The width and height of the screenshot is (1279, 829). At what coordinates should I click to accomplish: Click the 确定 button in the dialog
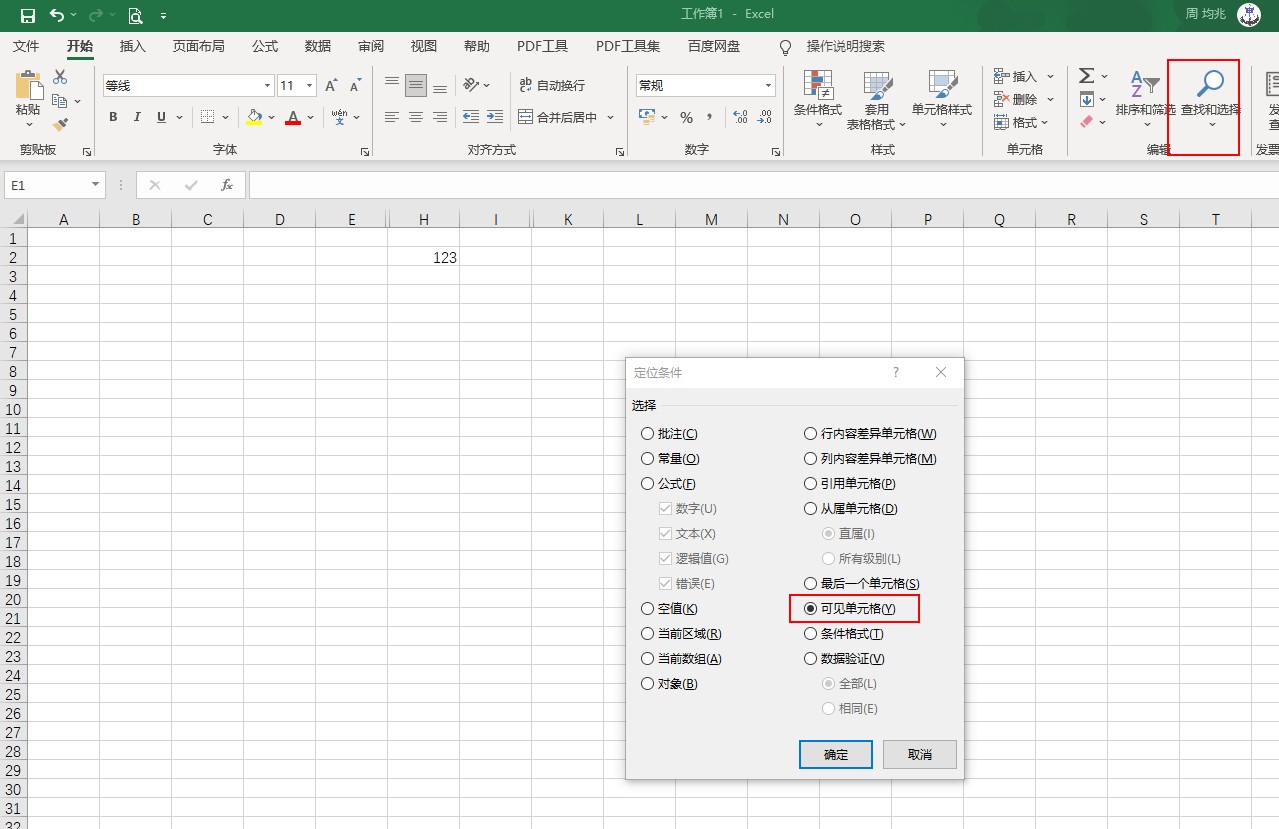(836, 754)
